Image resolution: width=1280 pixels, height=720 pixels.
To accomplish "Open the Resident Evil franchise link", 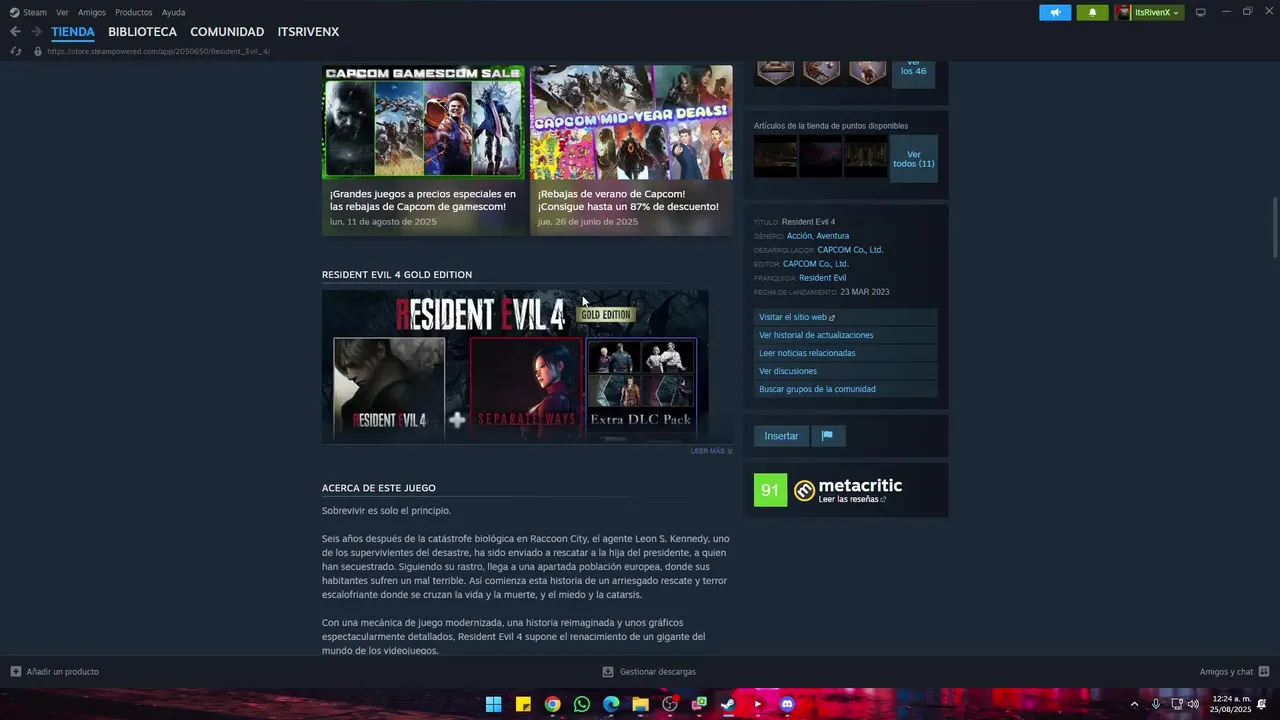I will (x=822, y=278).
